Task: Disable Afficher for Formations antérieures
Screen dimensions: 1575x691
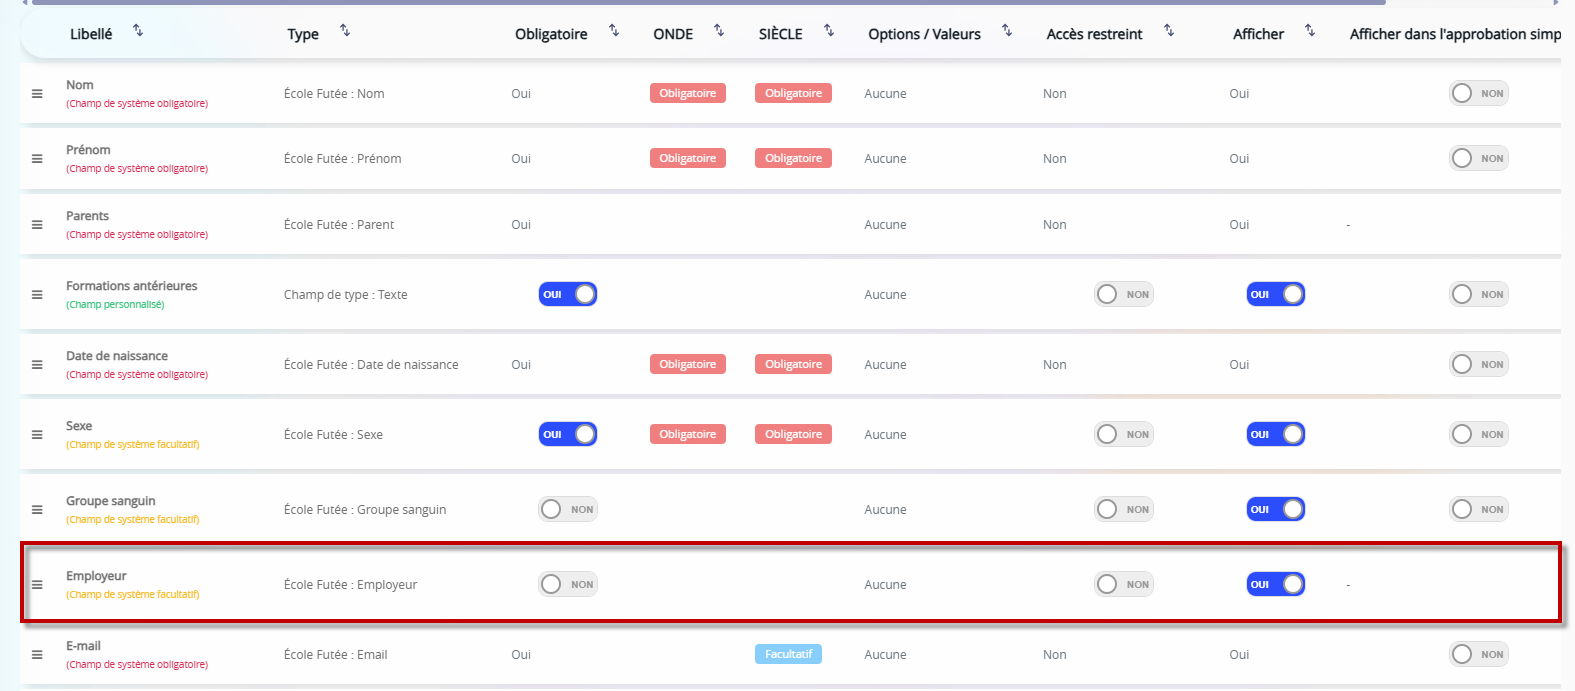Action: [x=1276, y=294]
